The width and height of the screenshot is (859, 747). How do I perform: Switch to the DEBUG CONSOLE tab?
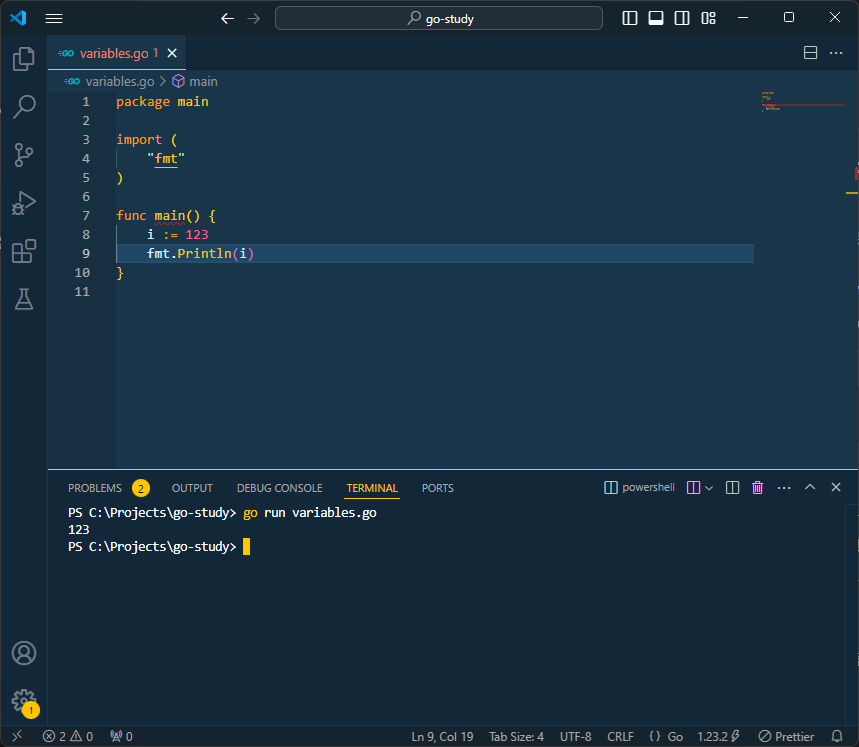point(279,488)
